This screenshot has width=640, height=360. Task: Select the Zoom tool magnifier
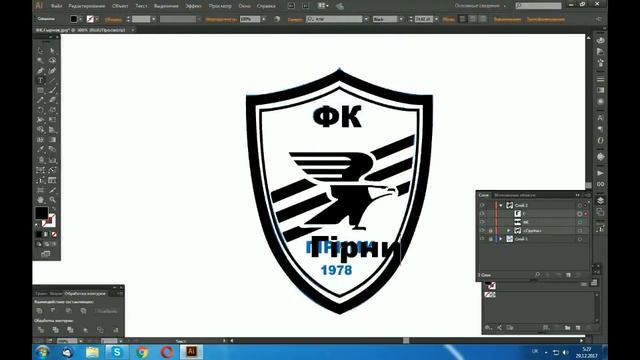[52, 200]
